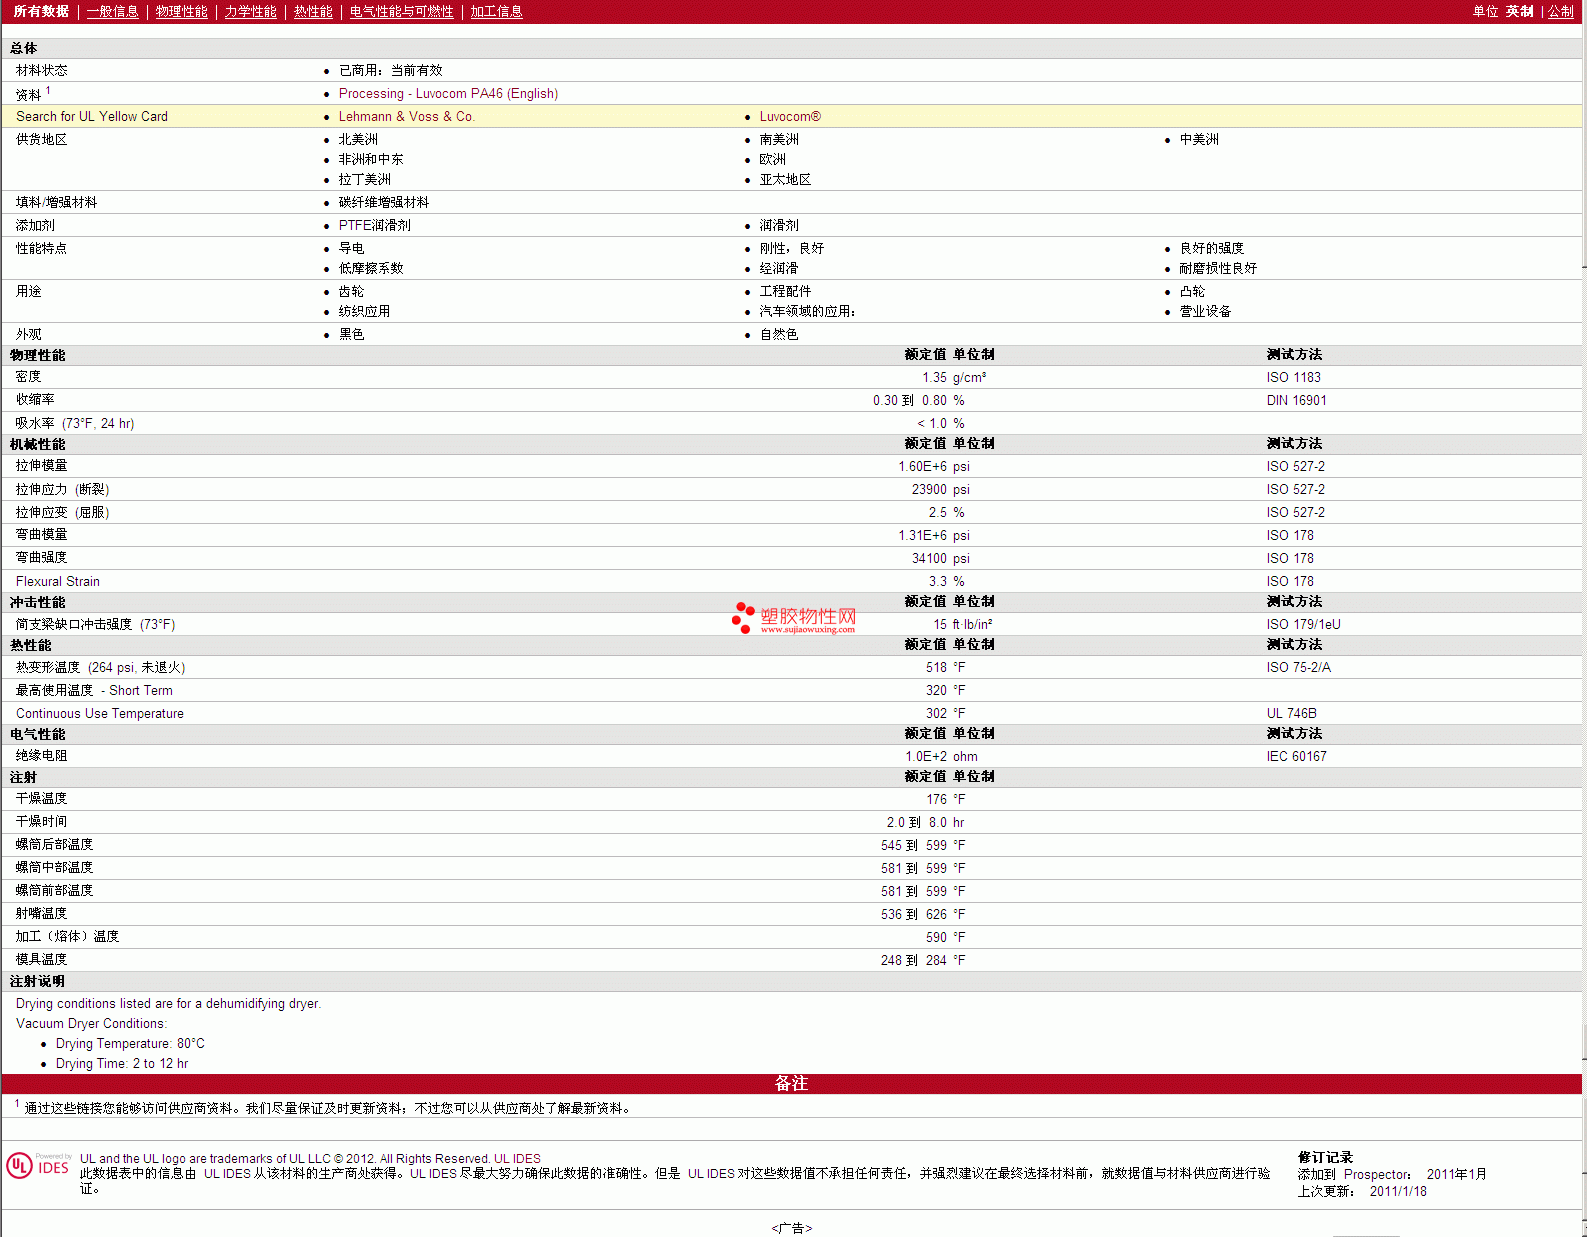Click IEC 60167 test method
Viewport: 1587px width, 1237px height.
(x=1296, y=756)
